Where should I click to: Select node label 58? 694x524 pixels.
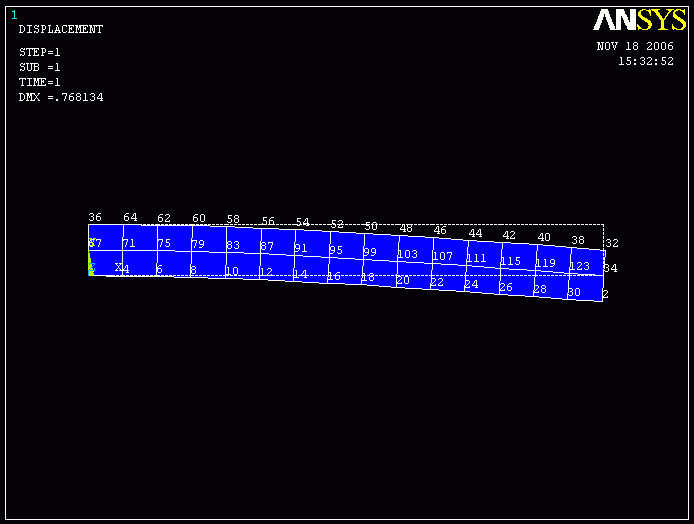[x=233, y=219]
